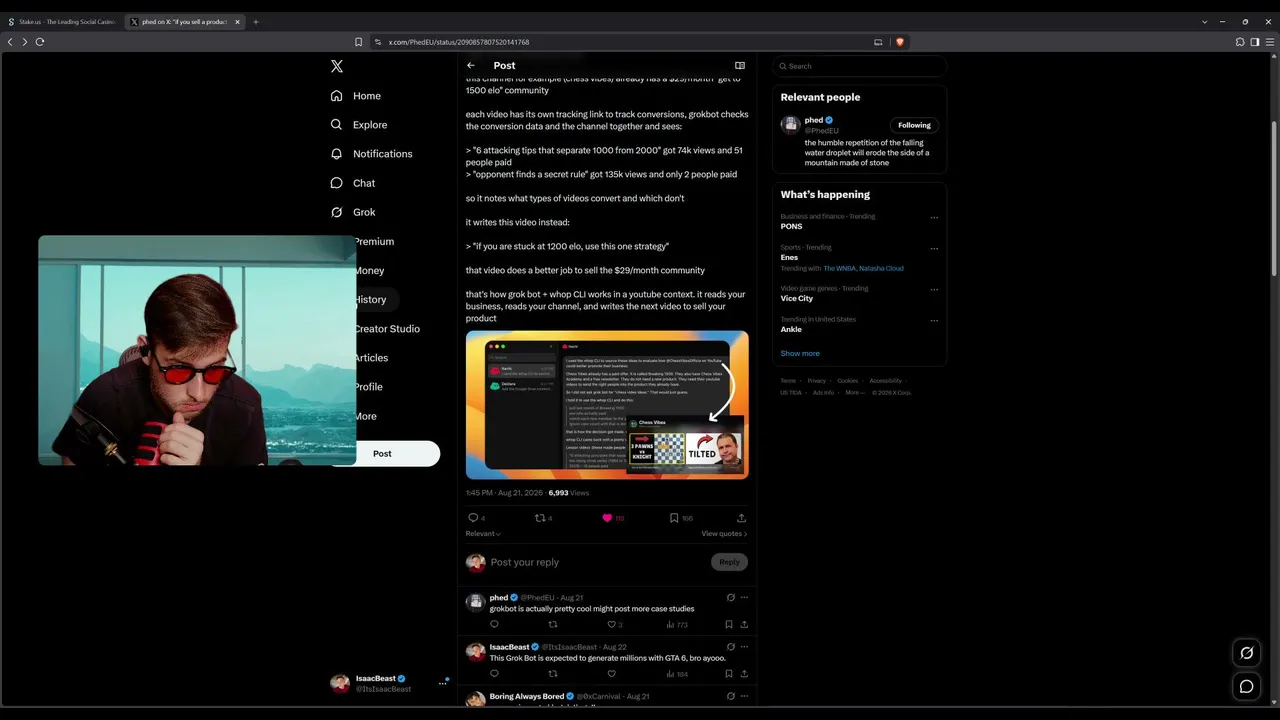Open The WNBA trending link
This screenshot has height=720, width=1280.
[839, 268]
